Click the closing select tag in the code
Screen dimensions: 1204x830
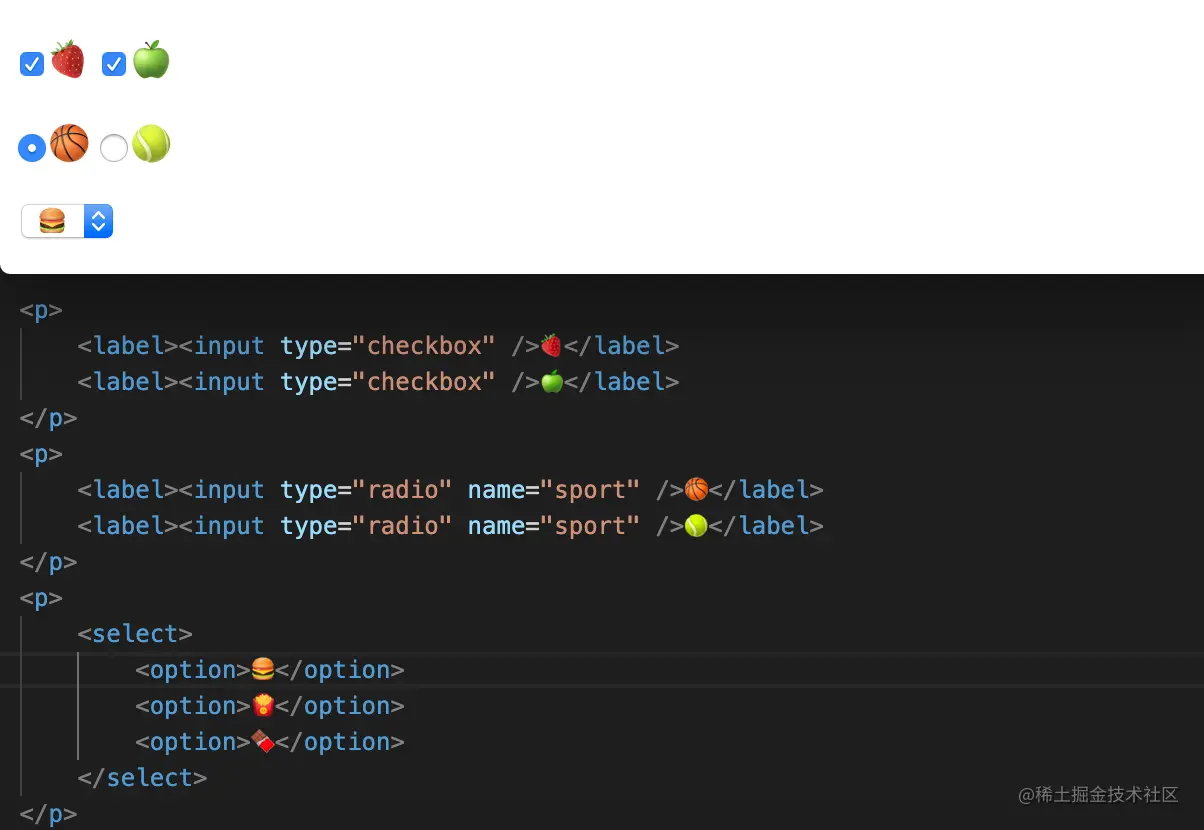(x=142, y=777)
